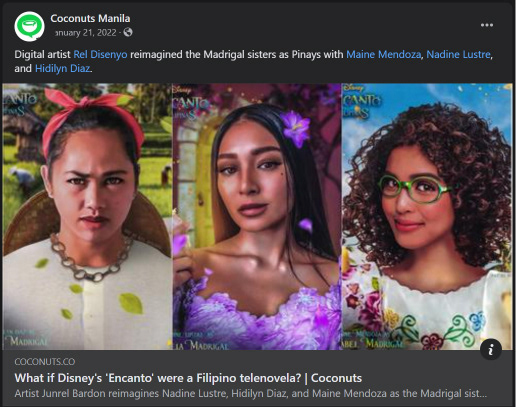This screenshot has height=407, width=516.
Task: Click the link info 'i' icon
Action: click(491, 350)
